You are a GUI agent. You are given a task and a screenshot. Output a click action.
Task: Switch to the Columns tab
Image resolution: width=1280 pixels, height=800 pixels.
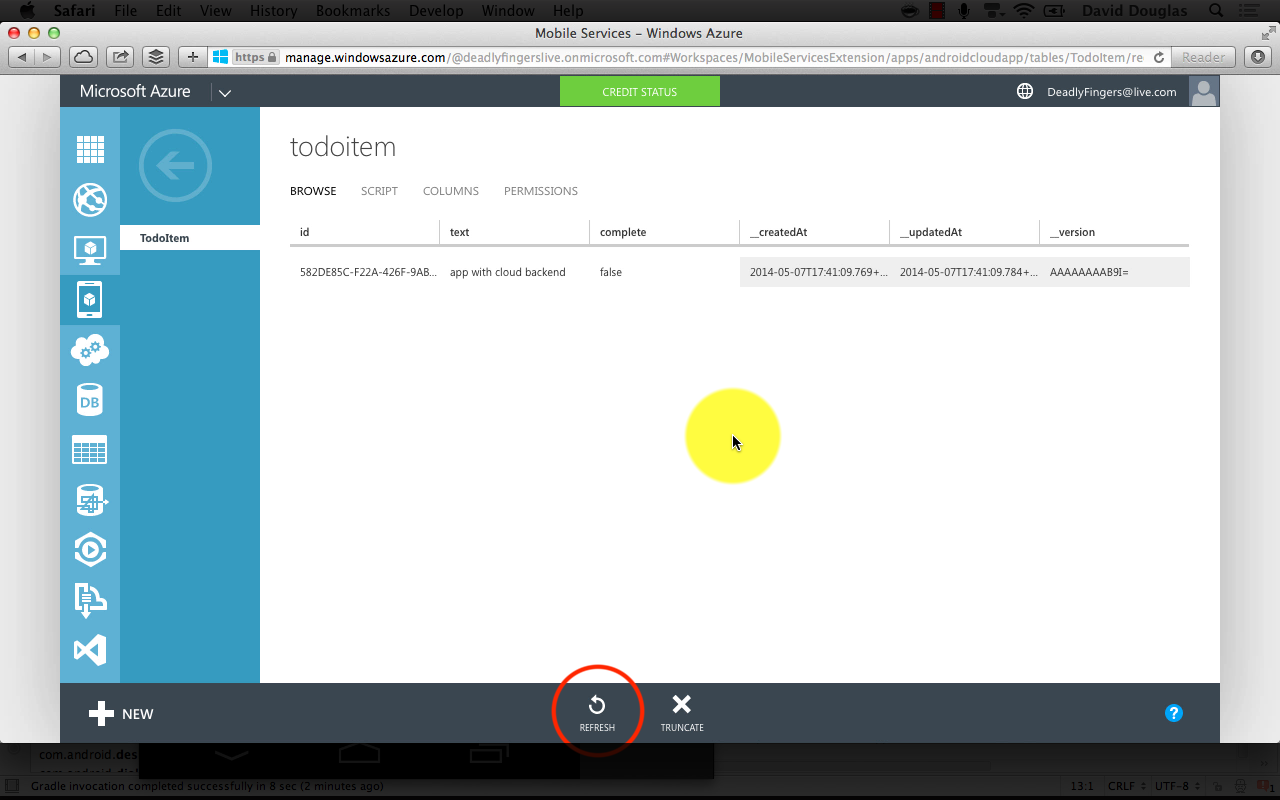pos(451,191)
